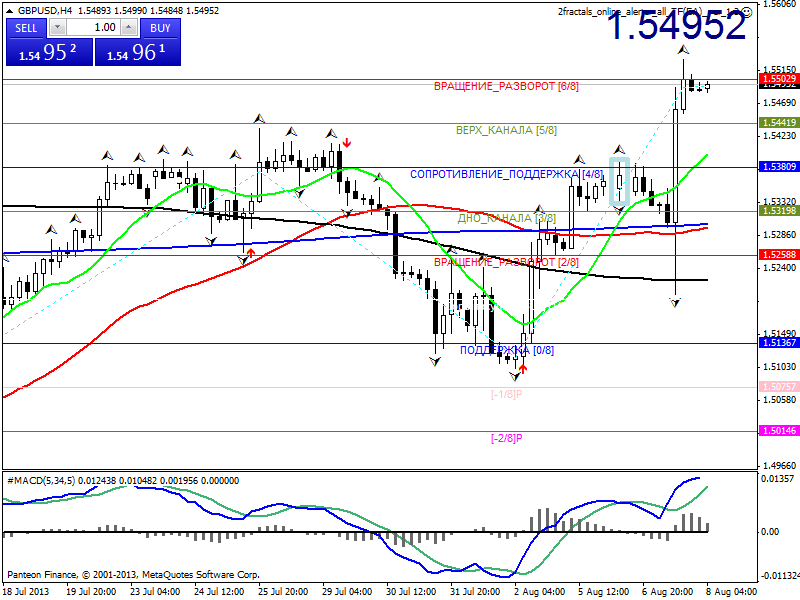800x600 pixels.
Task: Click the Expert Advisor smiley face icon
Action: [745, 11]
